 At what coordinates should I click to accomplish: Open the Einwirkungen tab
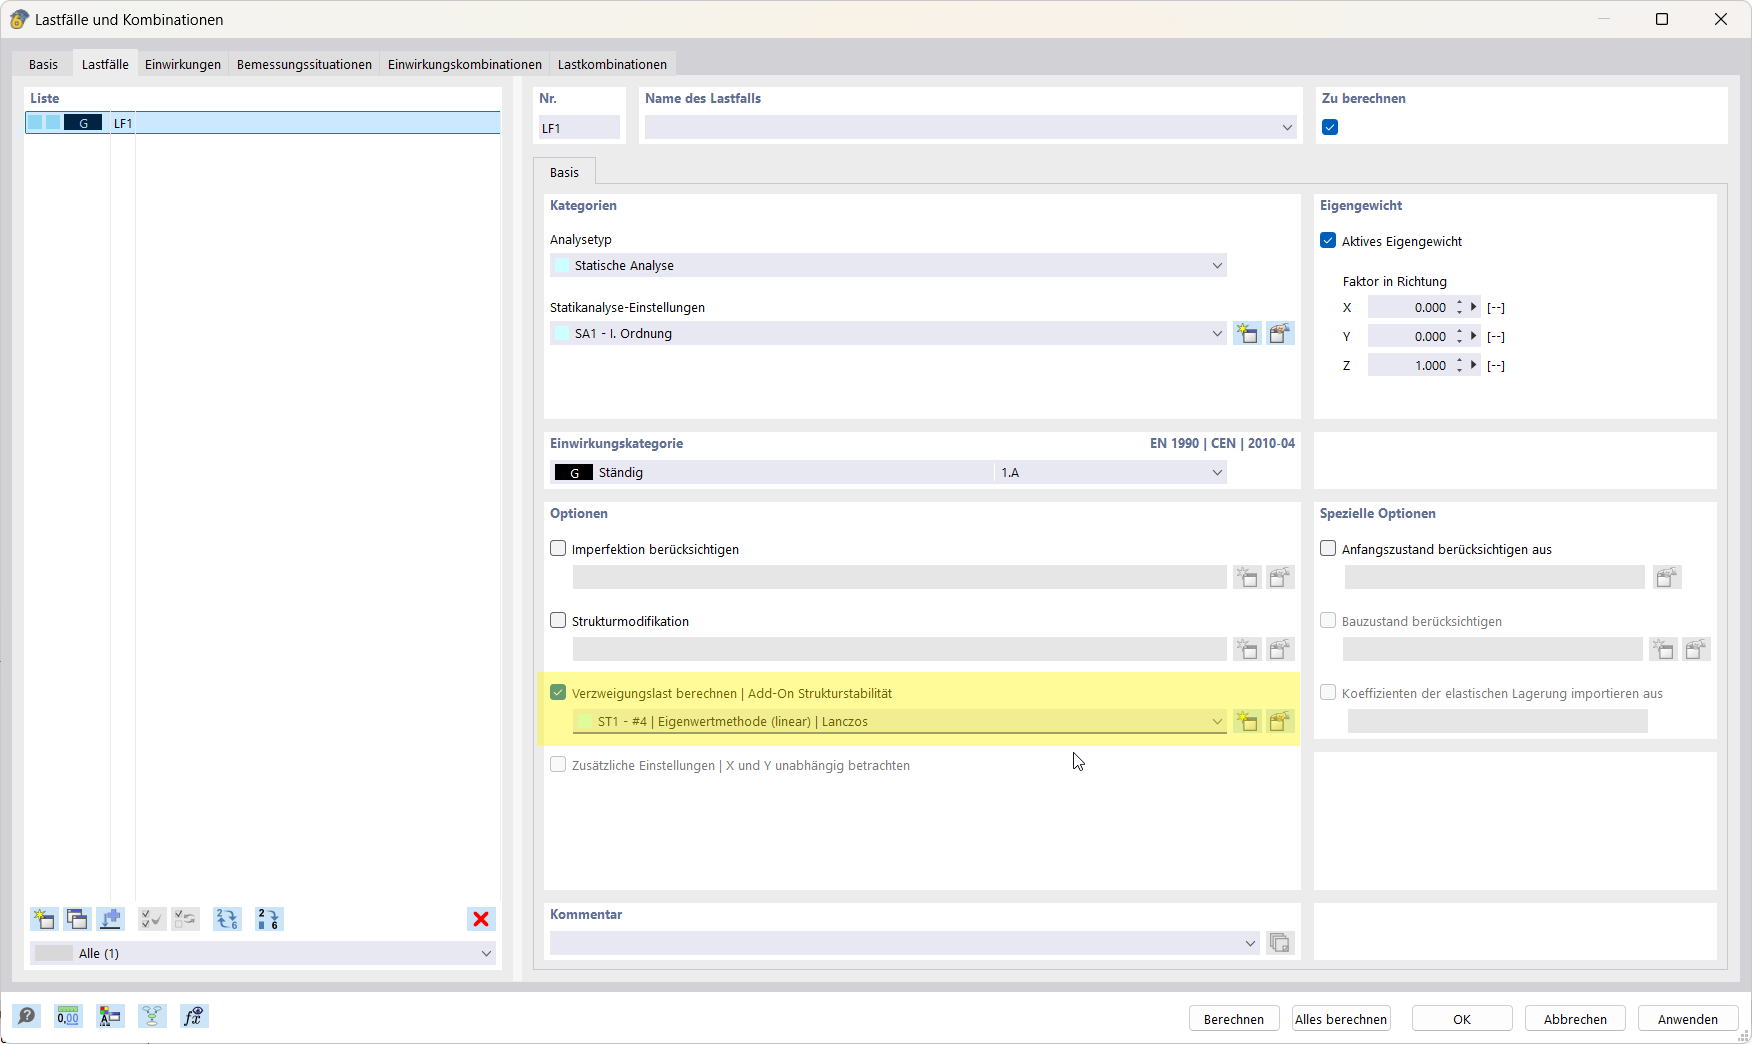(183, 65)
